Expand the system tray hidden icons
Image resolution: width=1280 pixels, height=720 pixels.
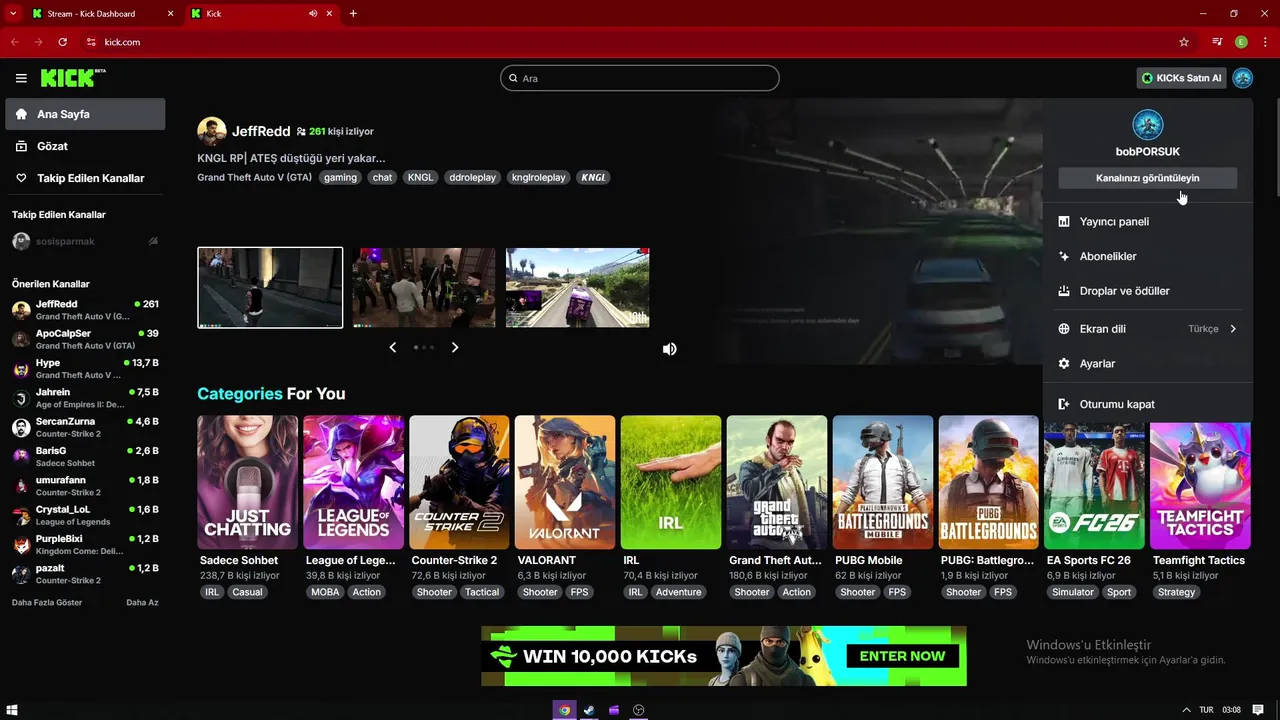(x=1186, y=710)
